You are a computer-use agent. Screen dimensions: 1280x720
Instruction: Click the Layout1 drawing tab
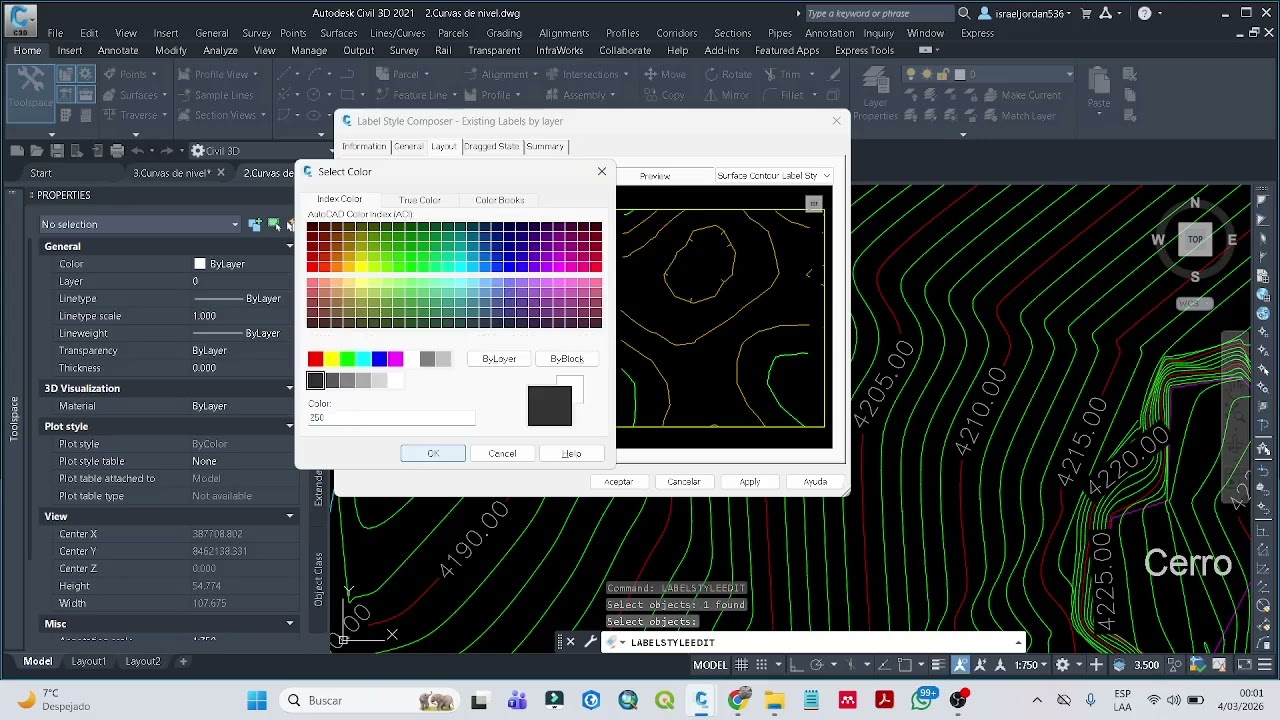tap(88, 661)
